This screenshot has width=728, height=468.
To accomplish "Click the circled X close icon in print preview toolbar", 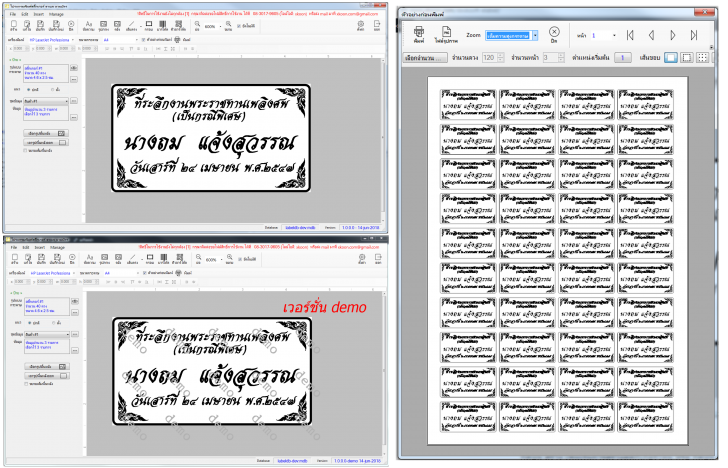I will pyautogui.click(x=554, y=32).
